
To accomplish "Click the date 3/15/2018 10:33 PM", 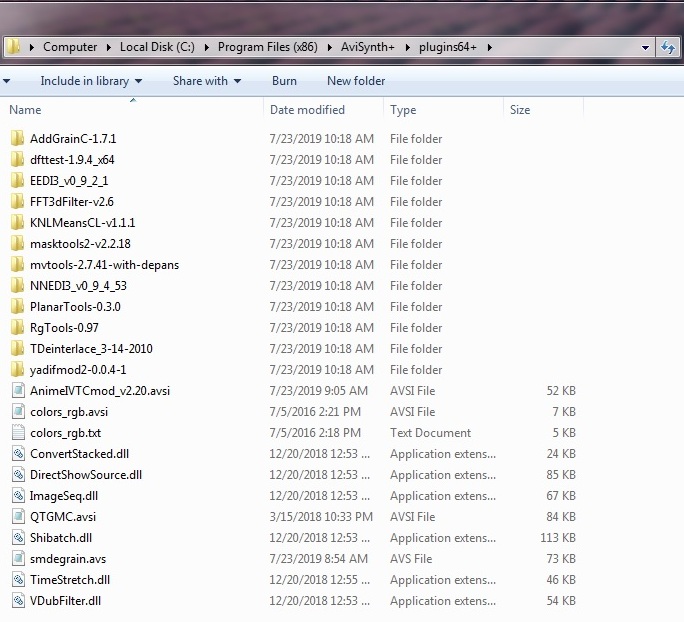I will pos(321,516).
